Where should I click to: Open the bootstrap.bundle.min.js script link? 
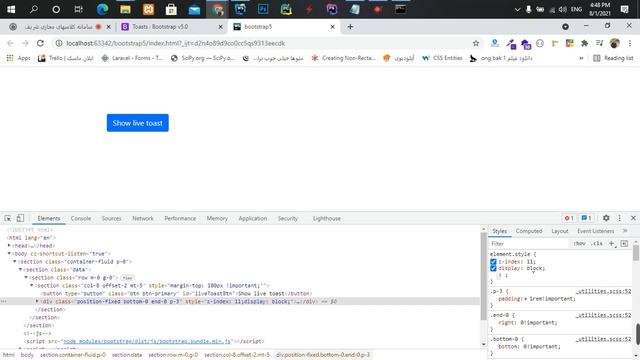coord(147,341)
